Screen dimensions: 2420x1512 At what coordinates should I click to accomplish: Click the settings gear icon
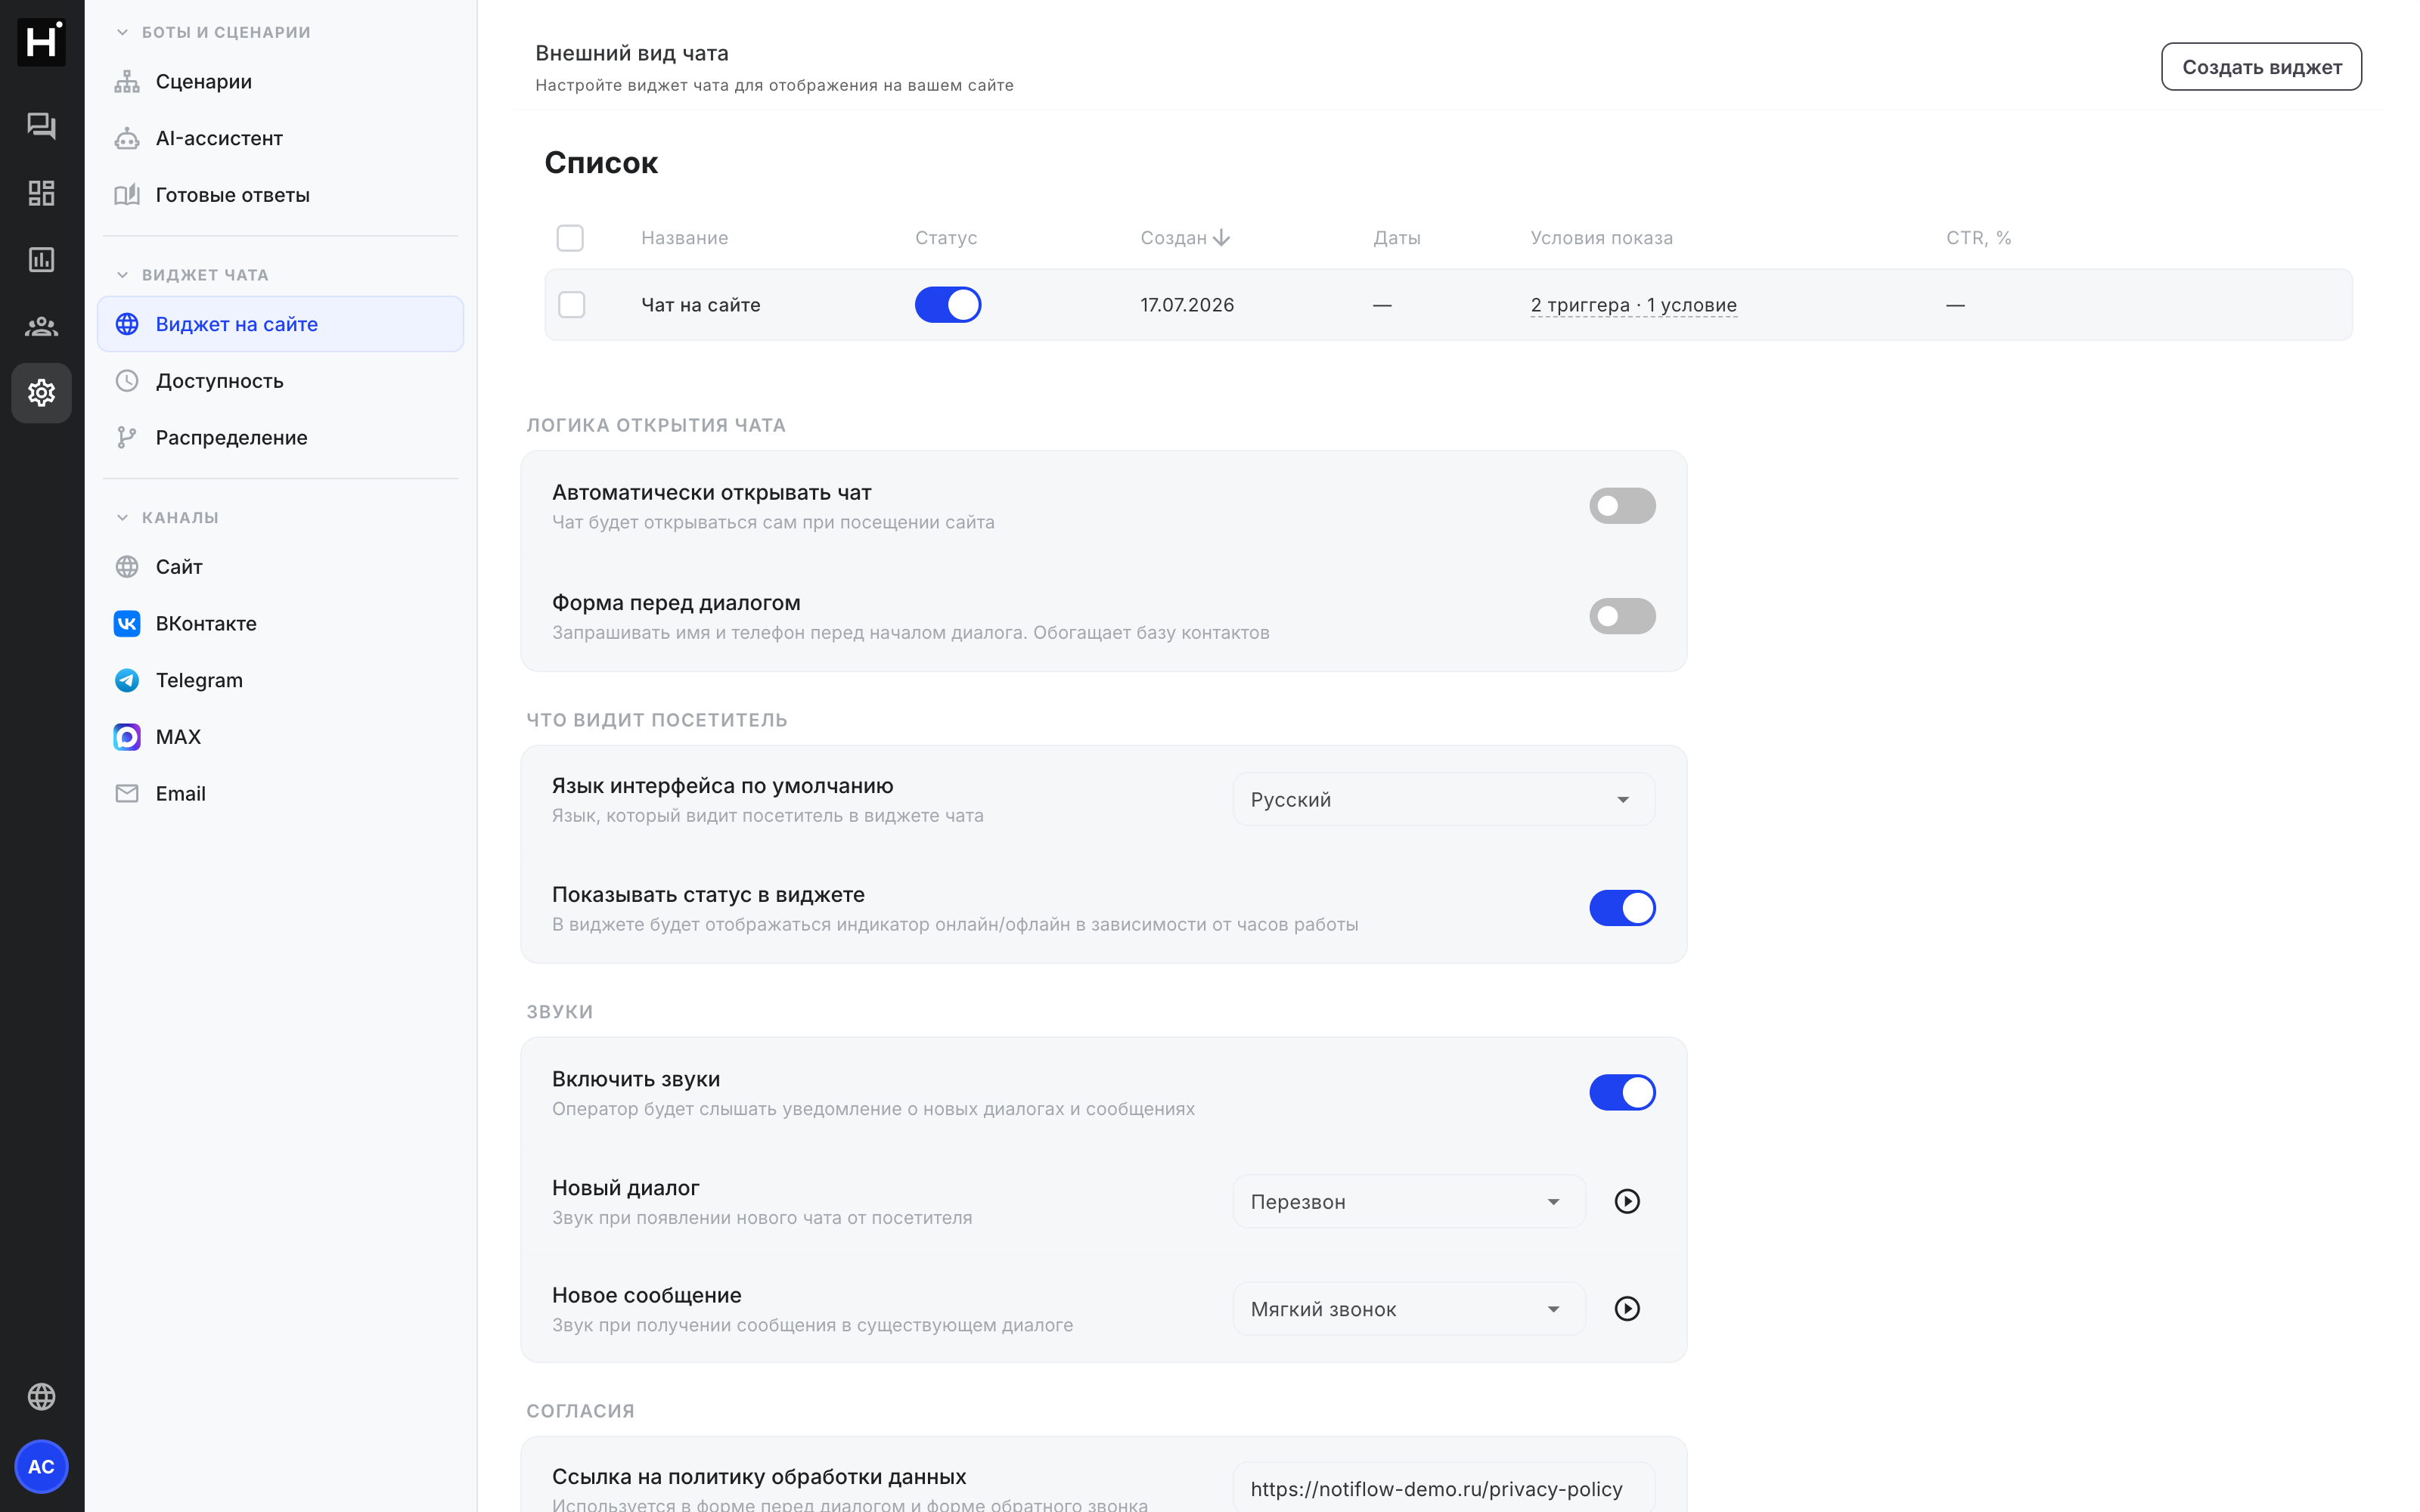[41, 393]
